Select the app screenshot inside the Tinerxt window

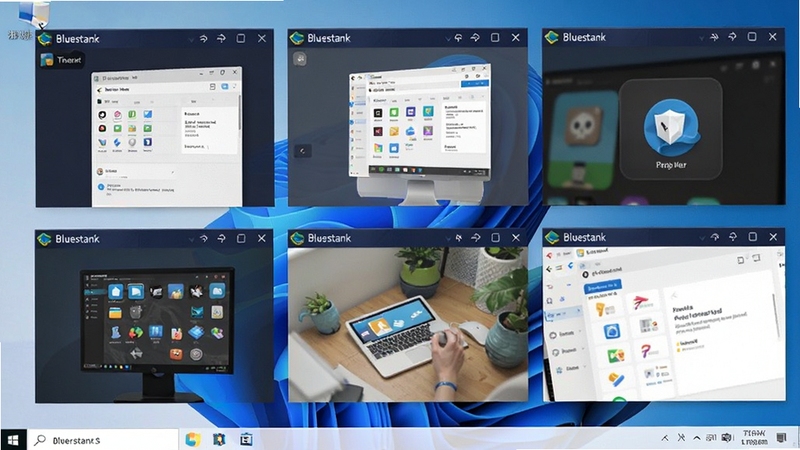[166, 137]
